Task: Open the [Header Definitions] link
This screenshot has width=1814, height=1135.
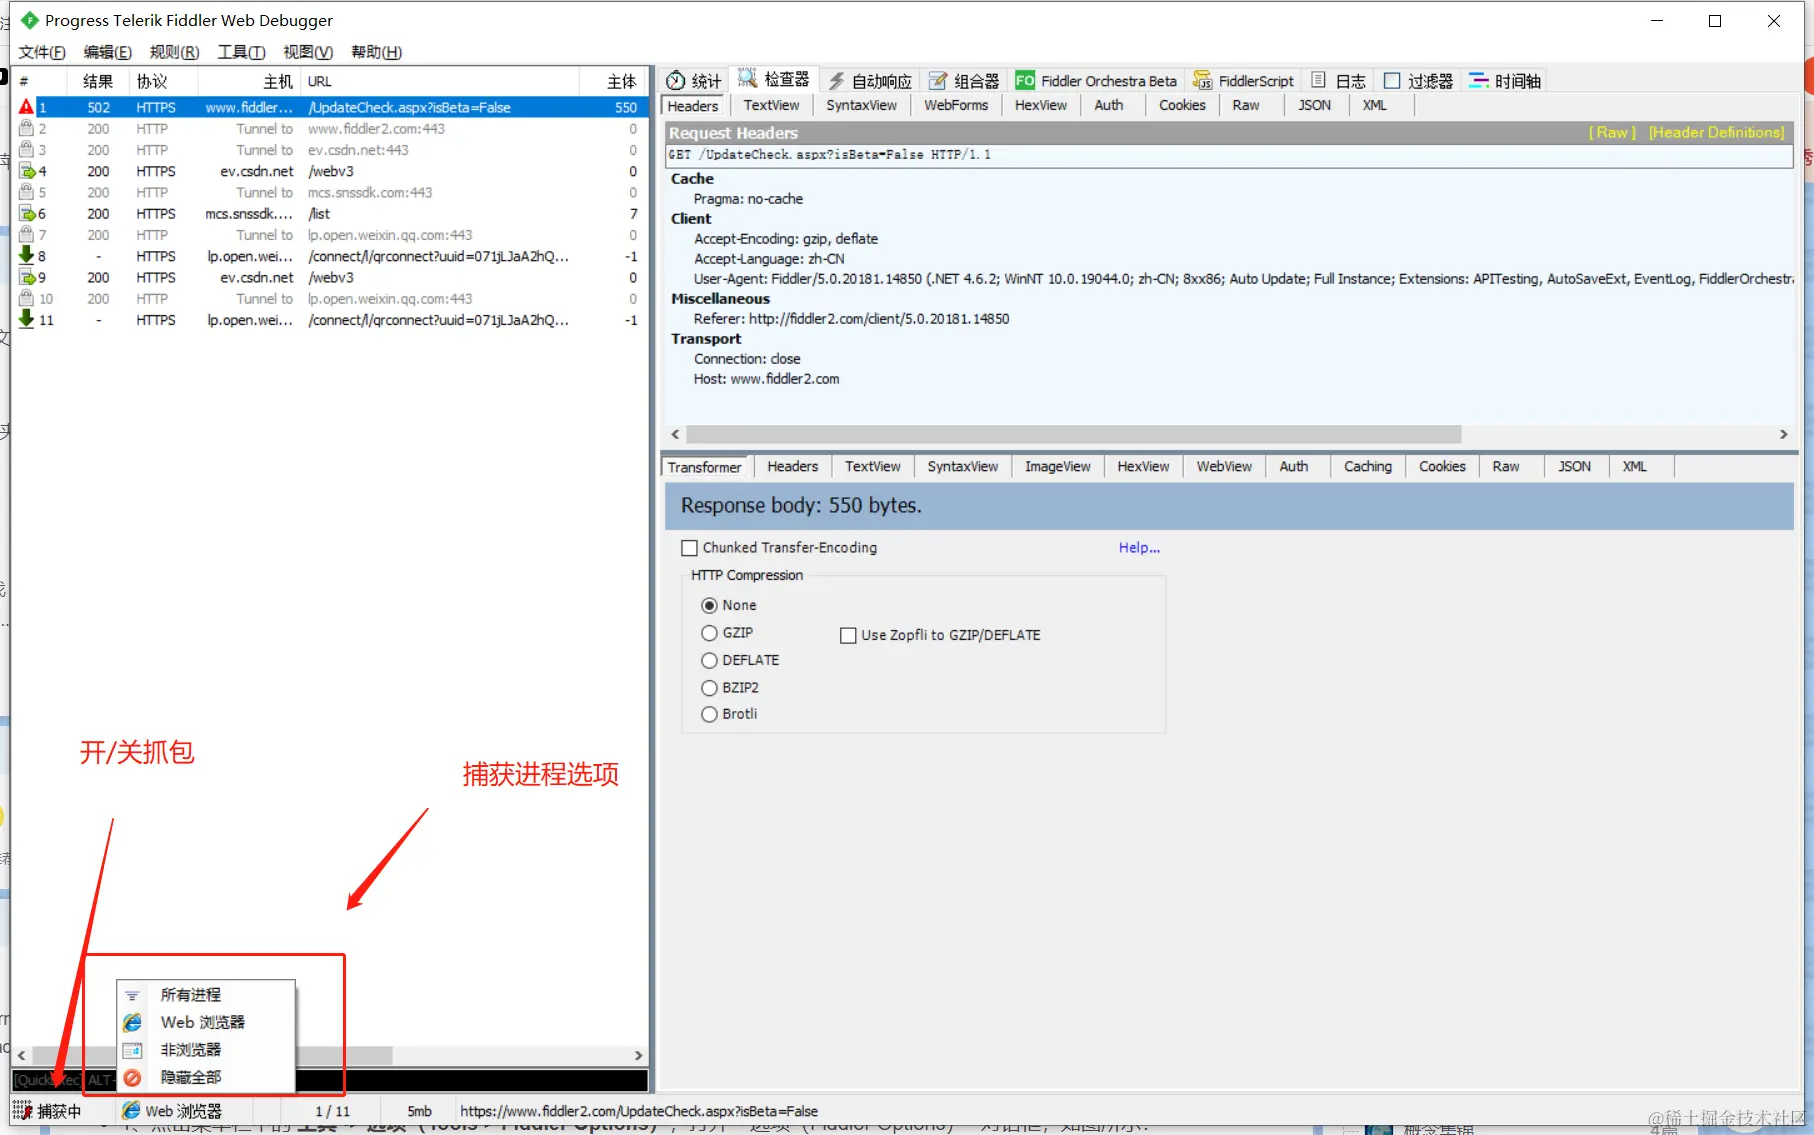Action: point(1716,132)
